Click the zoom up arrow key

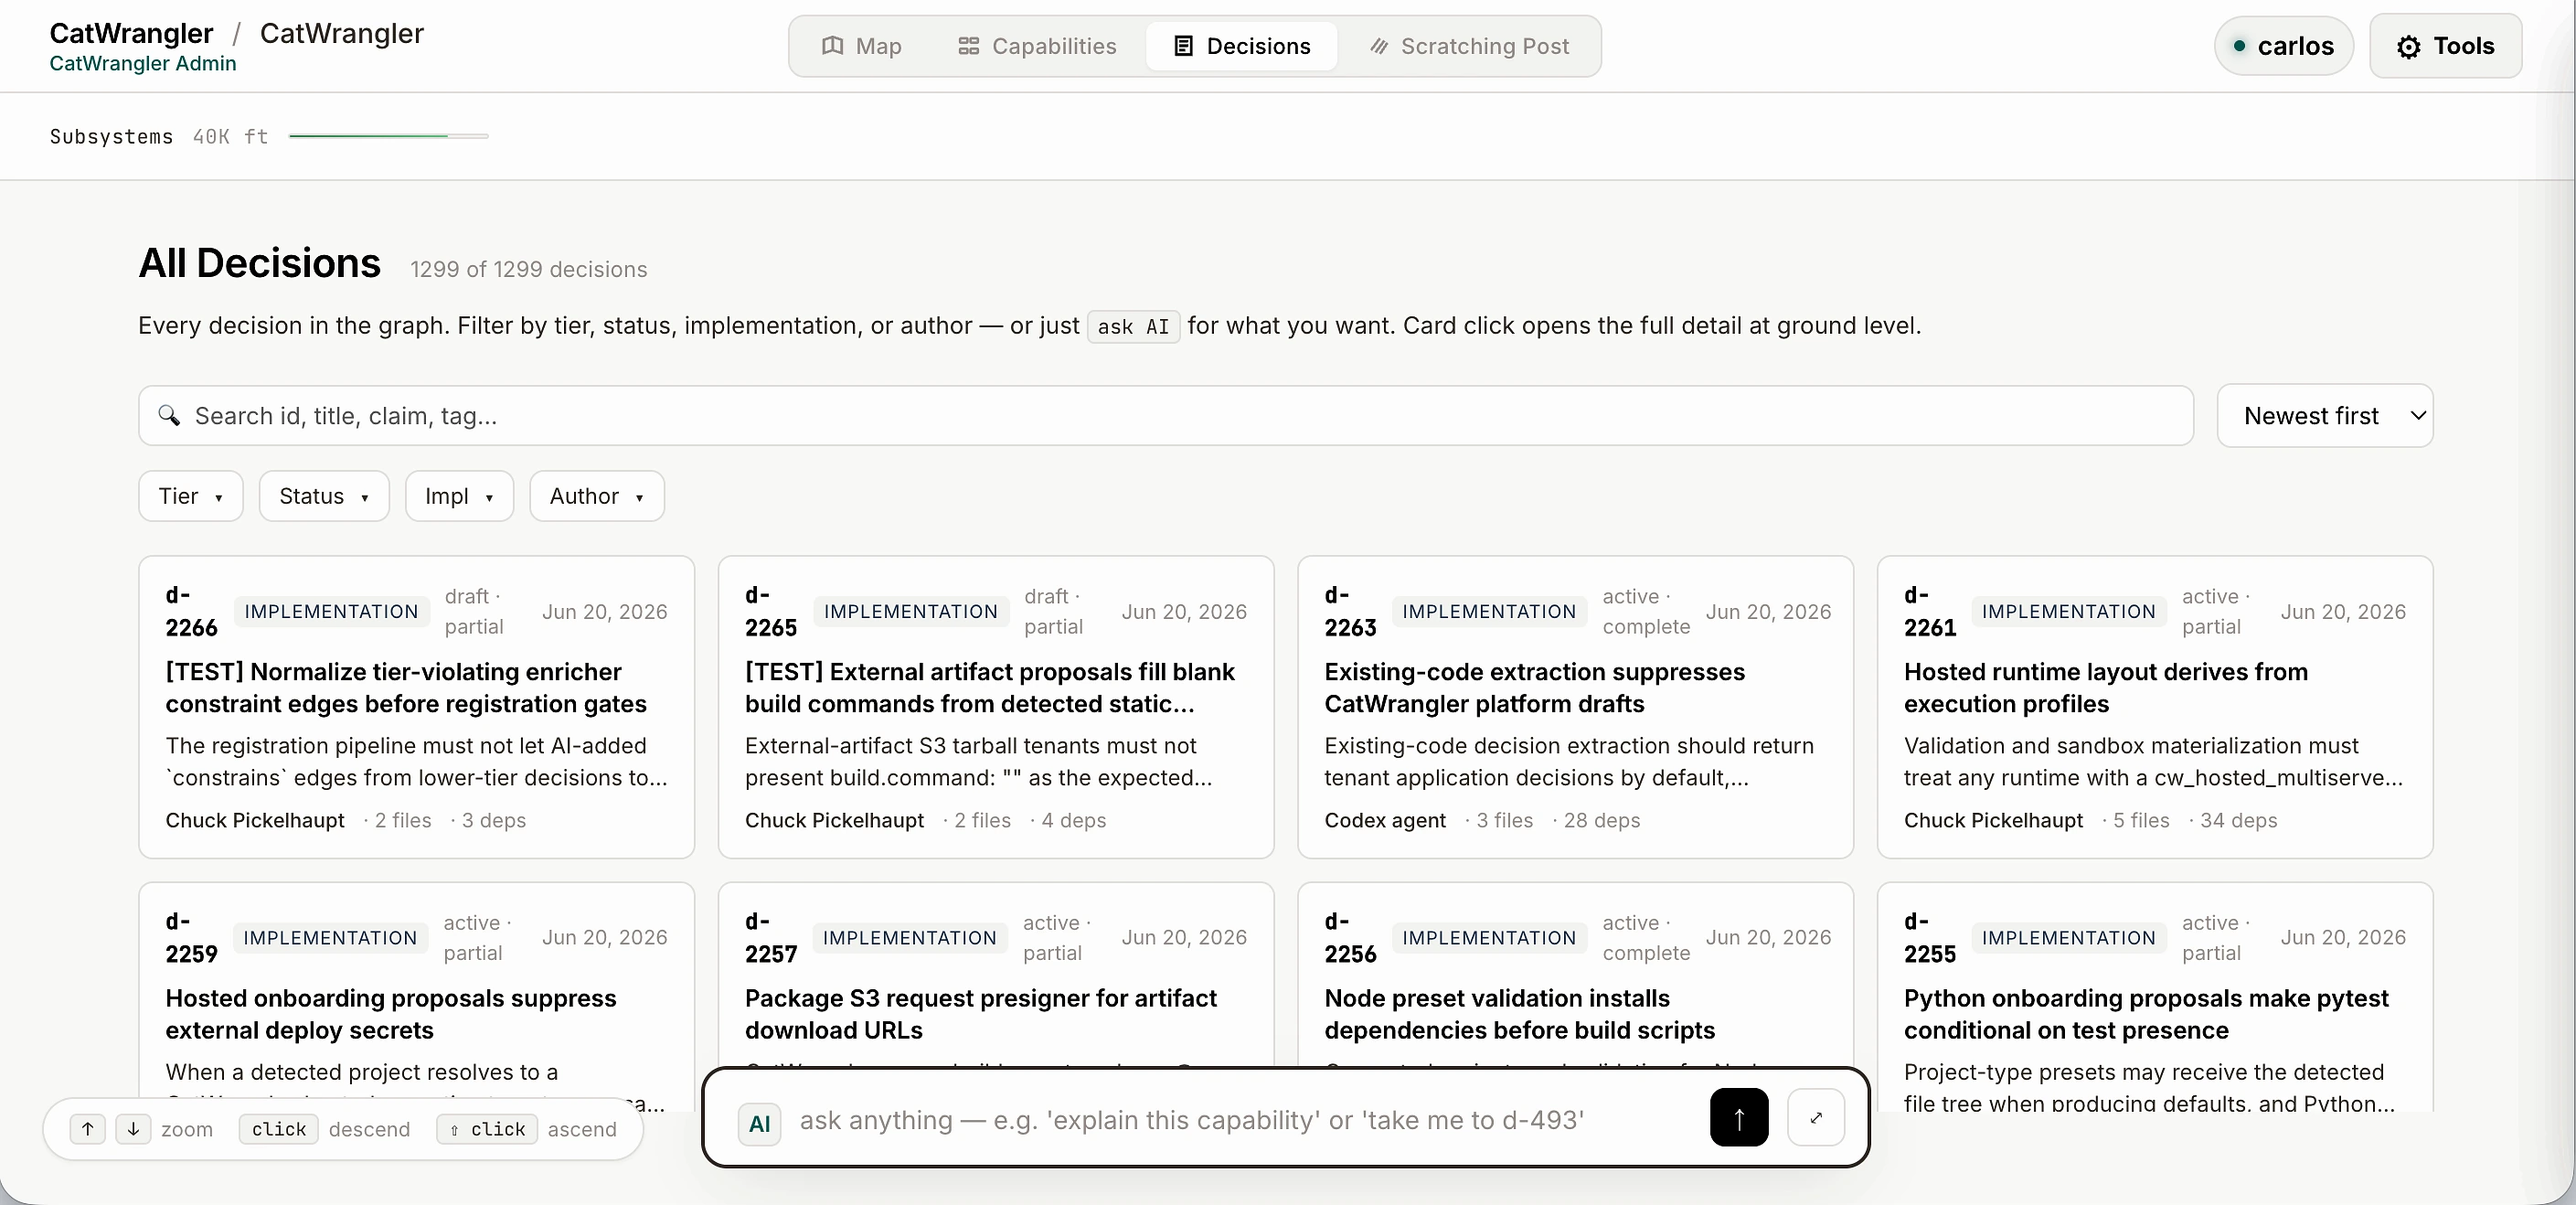(88, 1129)
